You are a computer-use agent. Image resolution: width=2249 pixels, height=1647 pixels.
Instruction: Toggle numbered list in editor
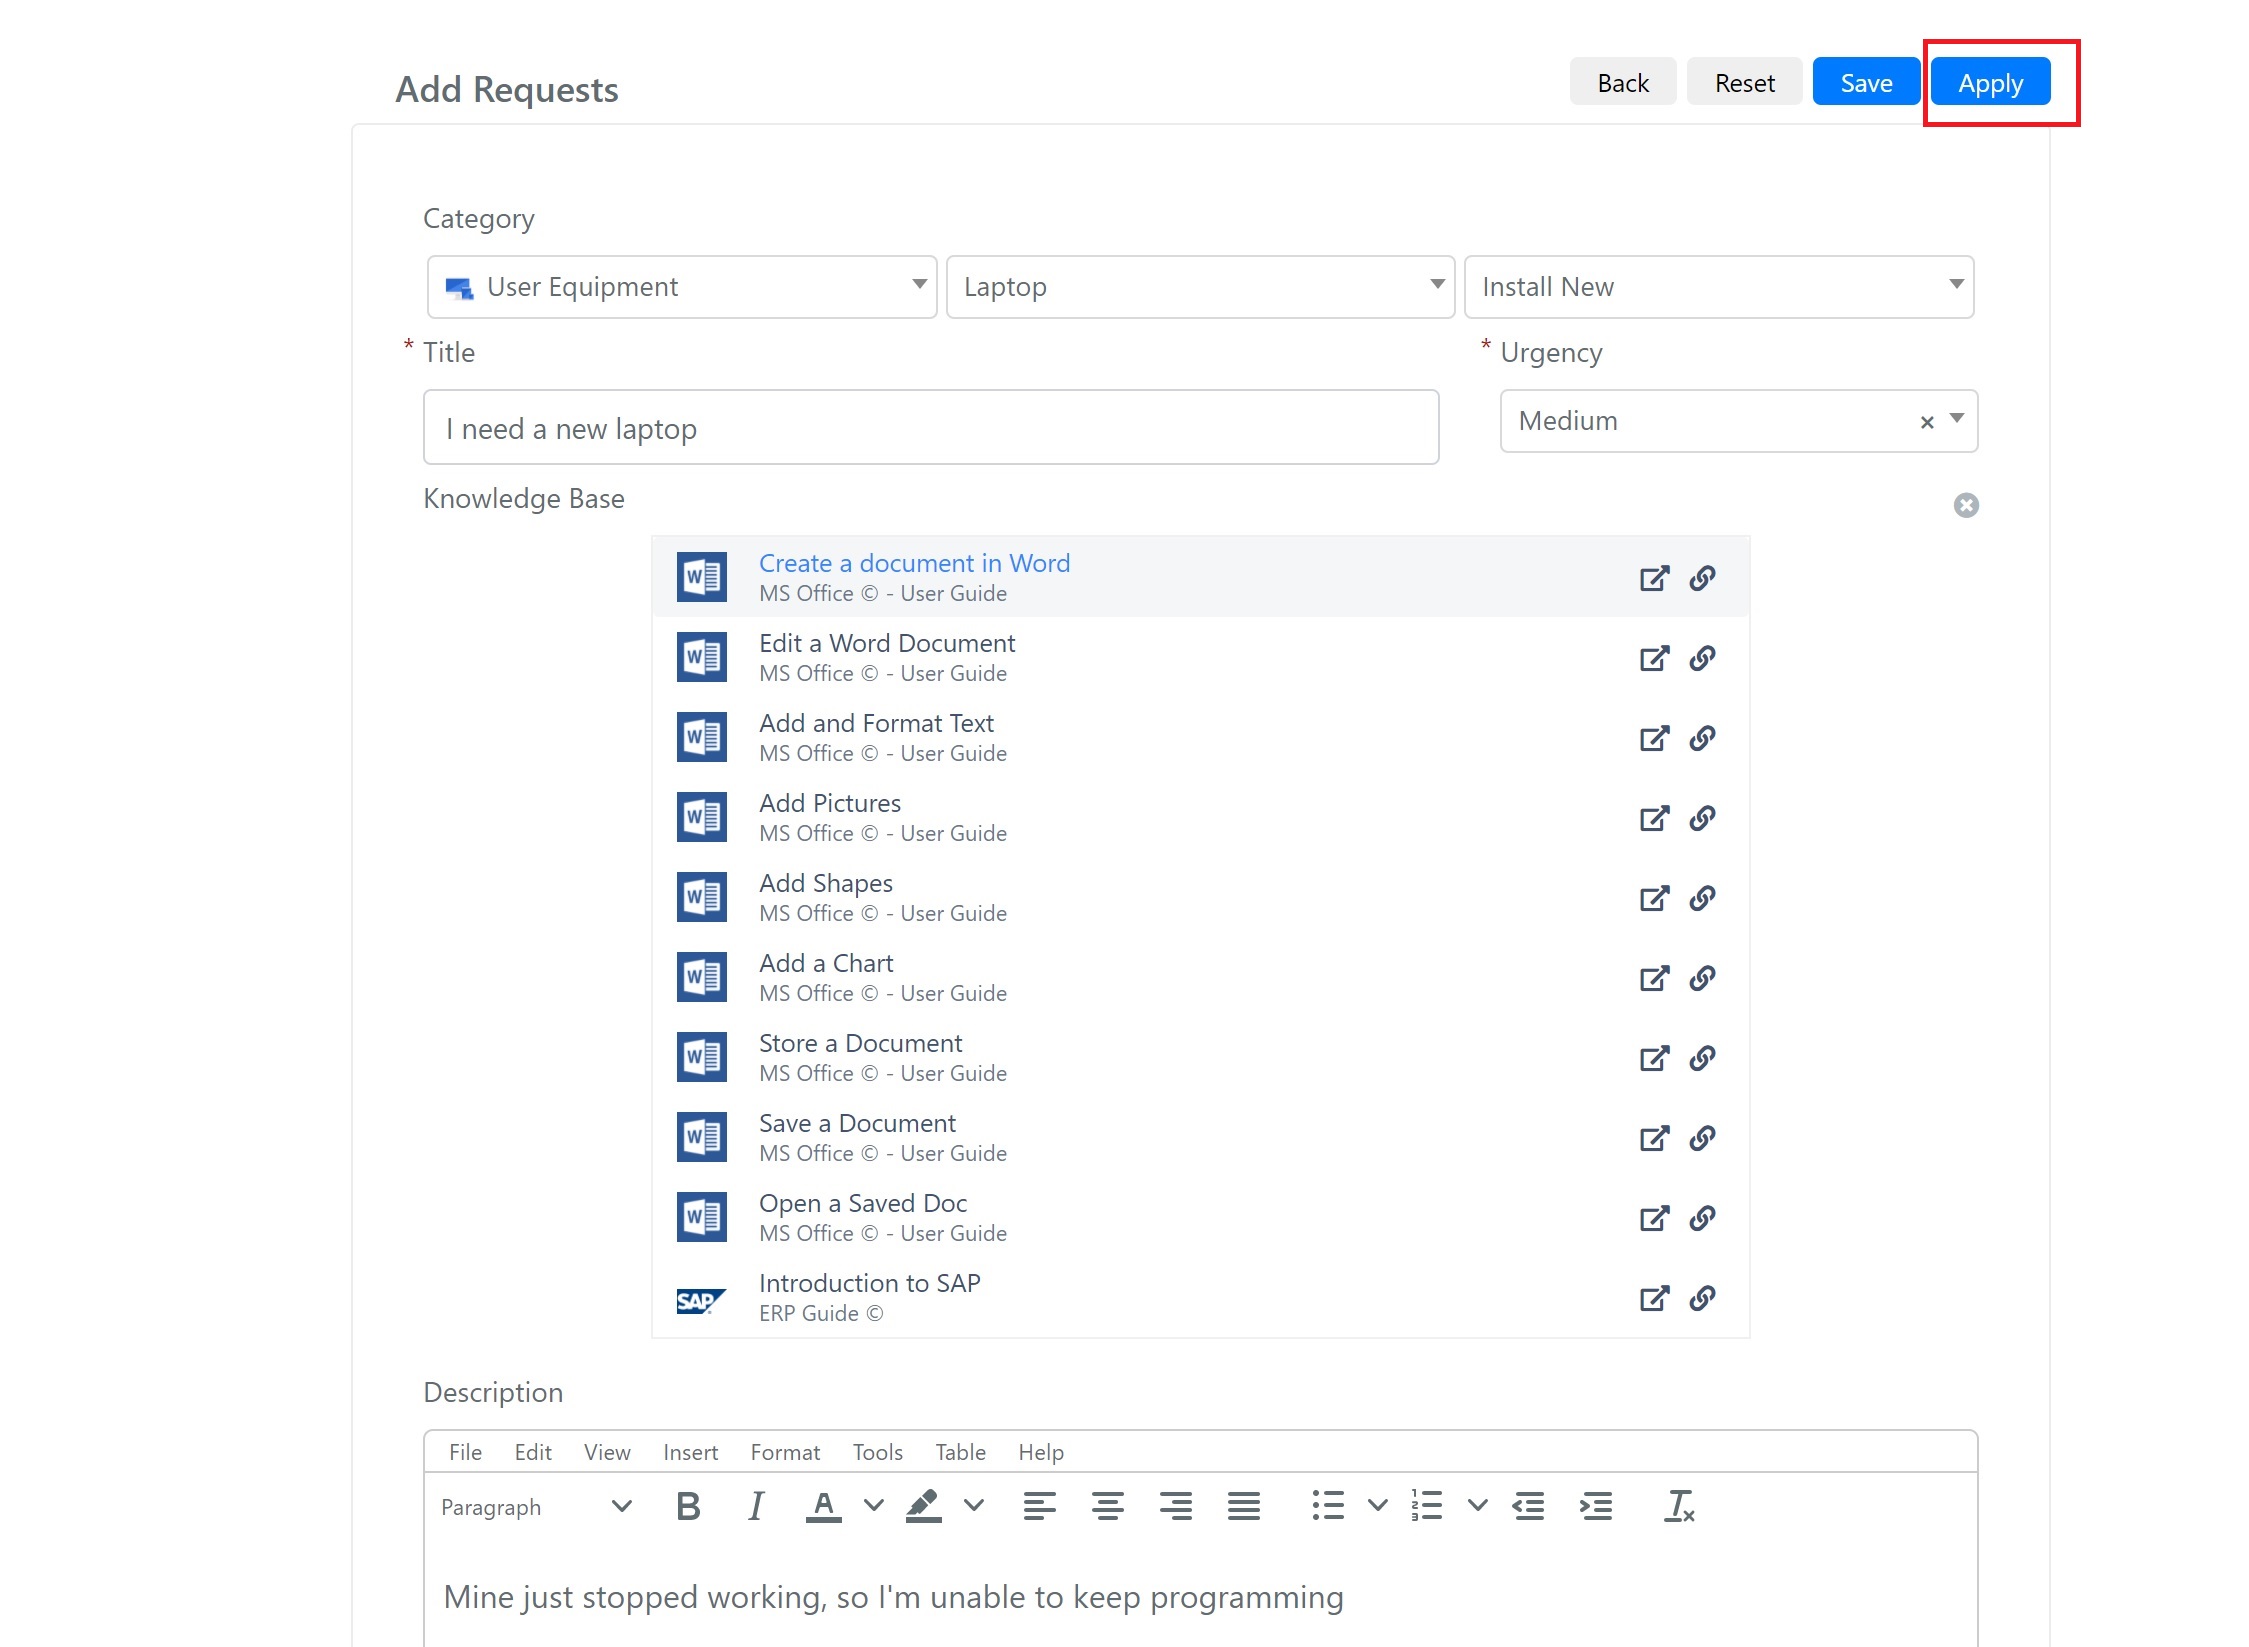[1427, 1506]
